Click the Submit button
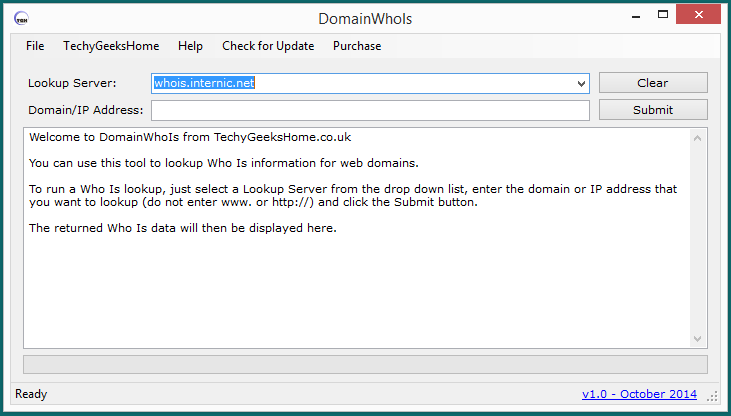The image size is (731, 416). (653, 110)
